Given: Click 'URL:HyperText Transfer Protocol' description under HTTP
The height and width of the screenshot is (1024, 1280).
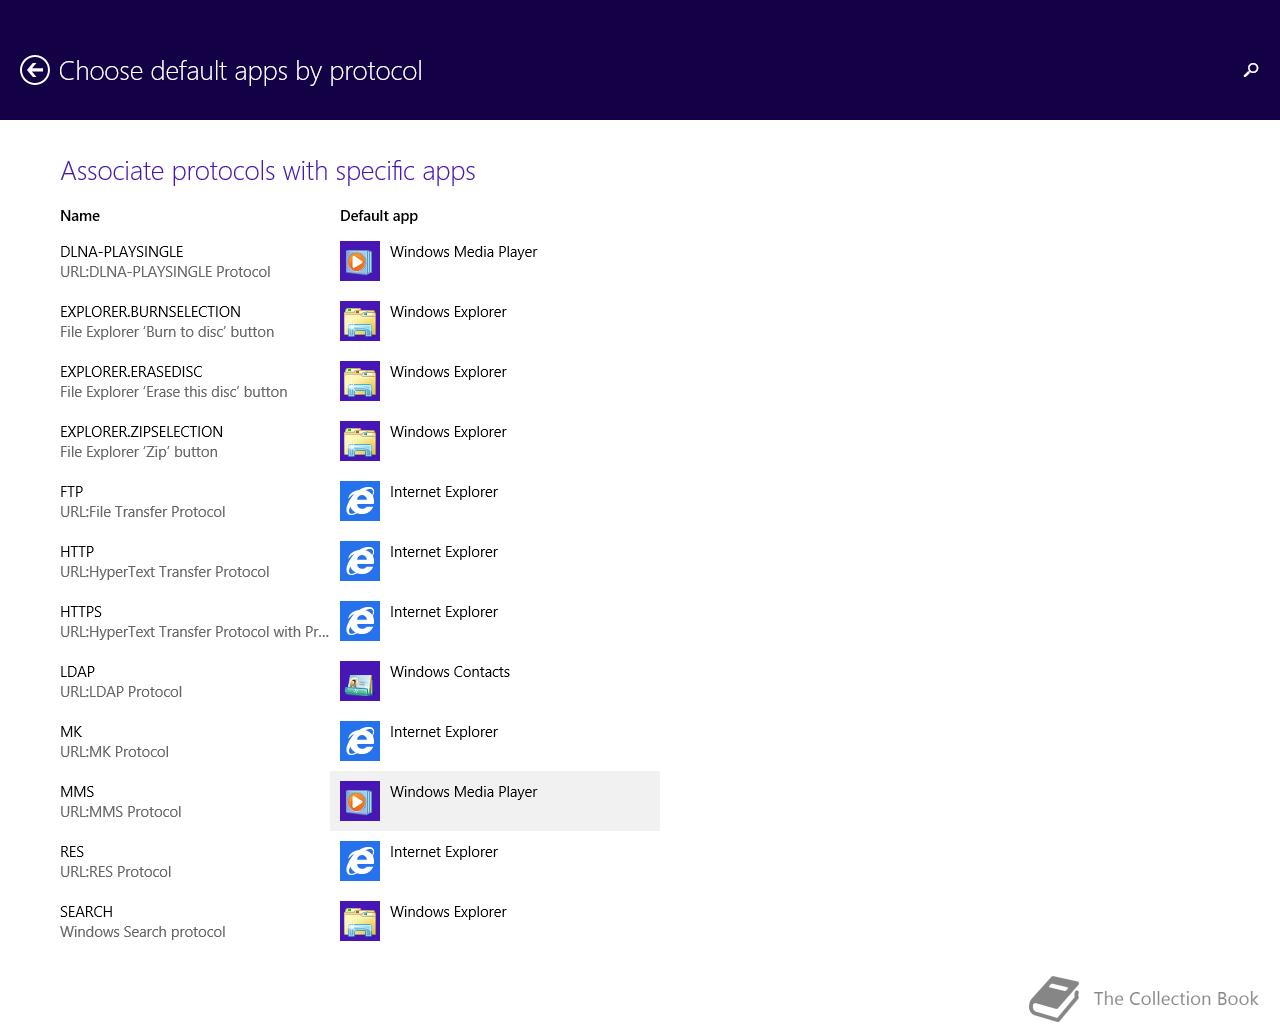Looking at the screenshot, I should pyautogui.click(x=165, y=572).
